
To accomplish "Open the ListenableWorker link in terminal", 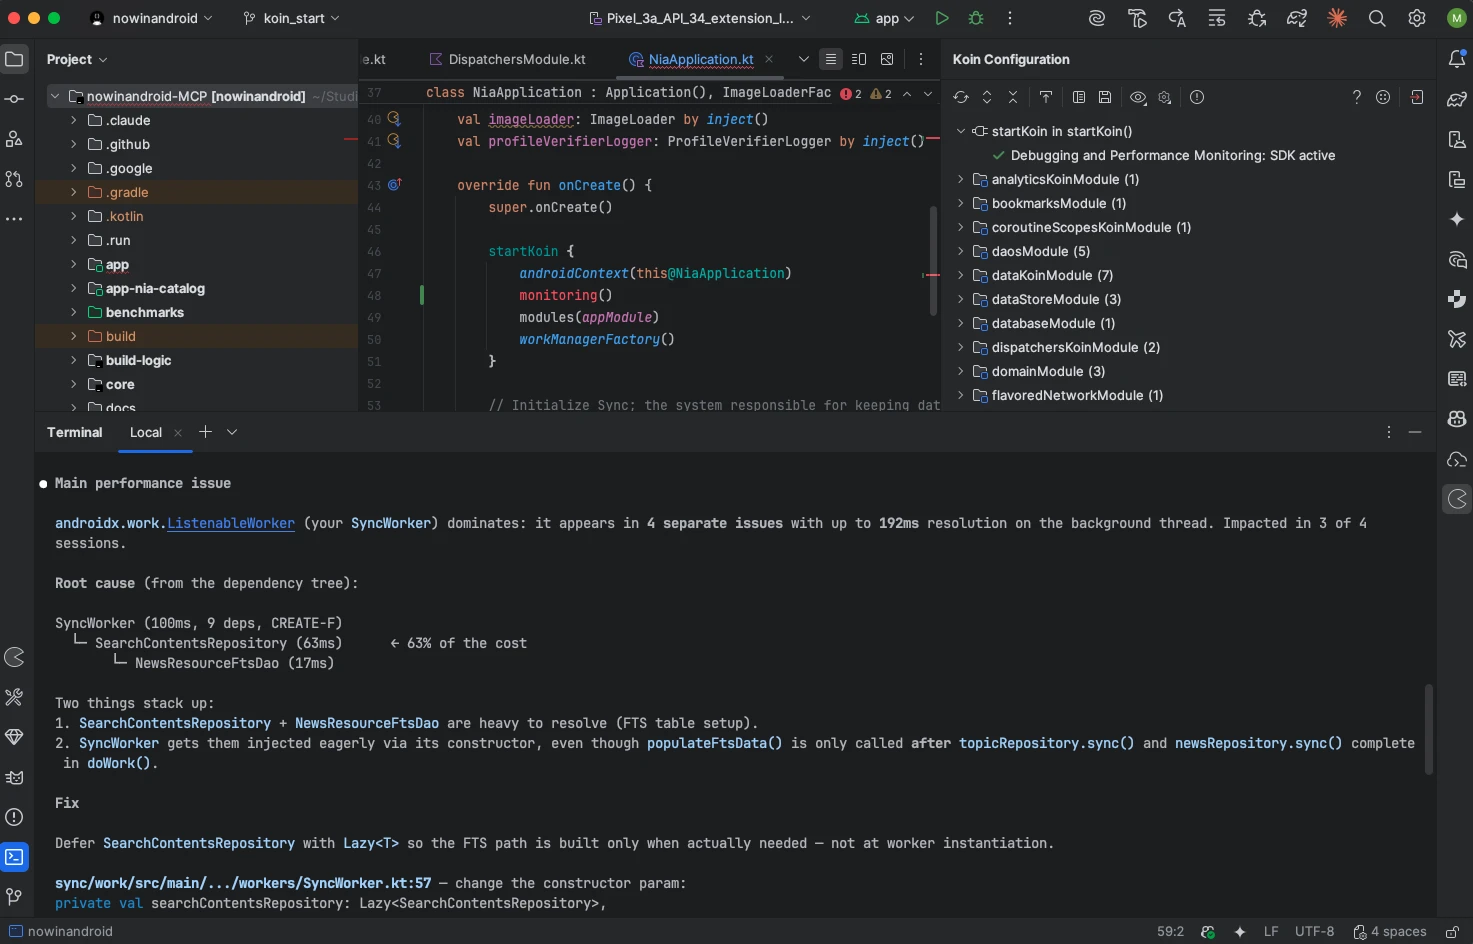I will tap(230, 523).
